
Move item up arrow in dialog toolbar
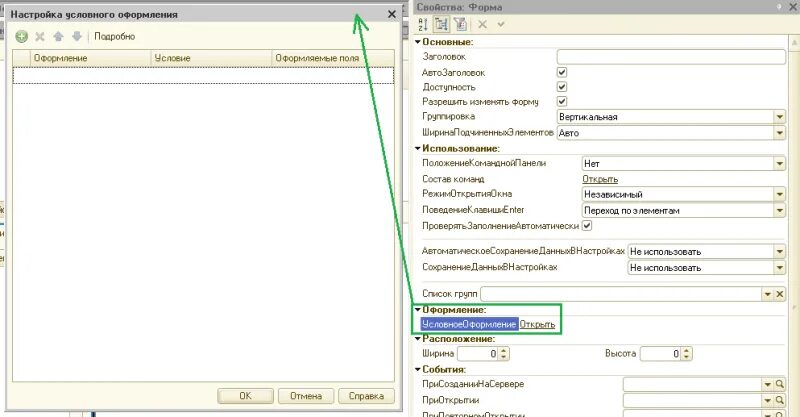click(58, 36)
